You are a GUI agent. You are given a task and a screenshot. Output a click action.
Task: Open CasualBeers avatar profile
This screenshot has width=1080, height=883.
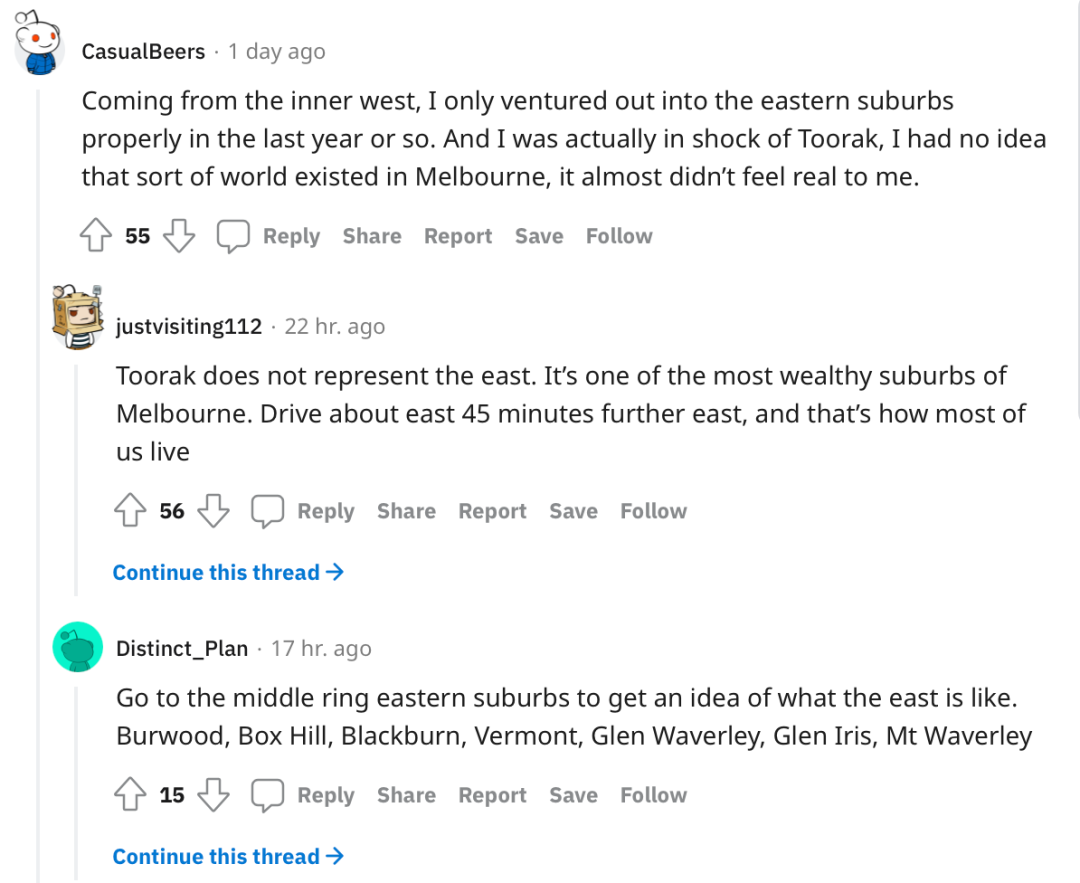tap(39, 43)
